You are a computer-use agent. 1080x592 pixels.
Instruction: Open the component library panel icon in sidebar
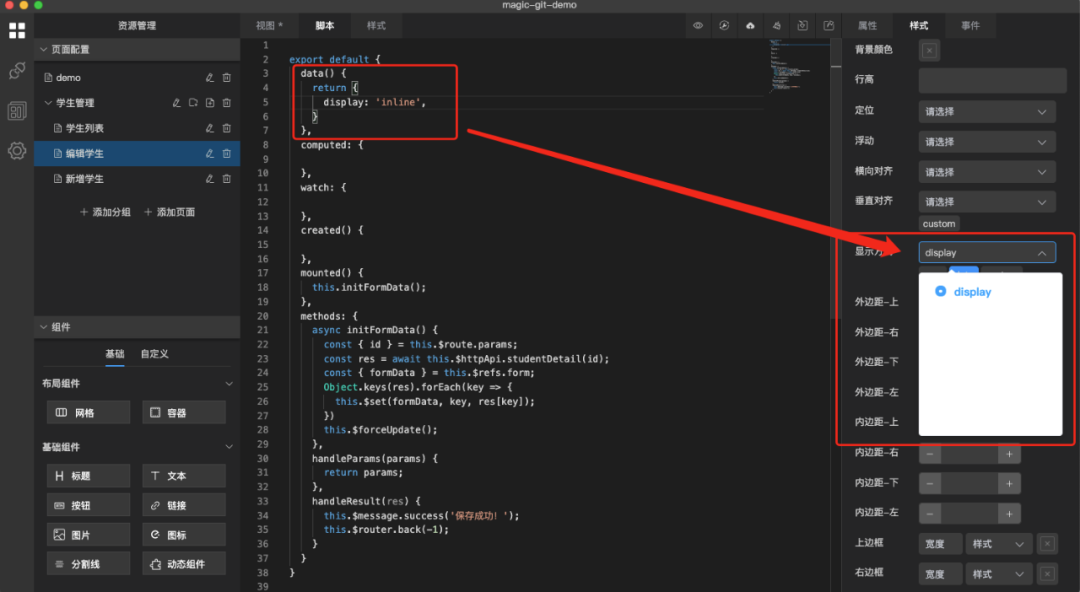click(x=17, y=110)
